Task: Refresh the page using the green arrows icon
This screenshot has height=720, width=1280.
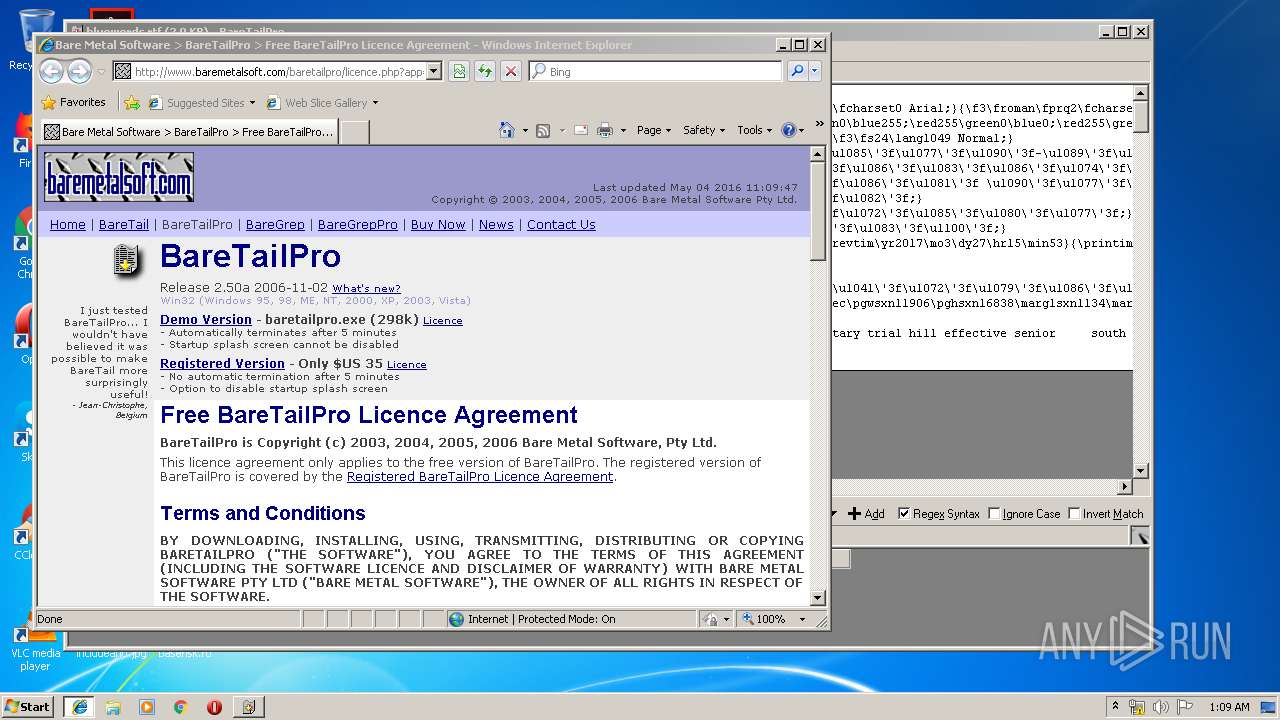Action: [484, 71]
